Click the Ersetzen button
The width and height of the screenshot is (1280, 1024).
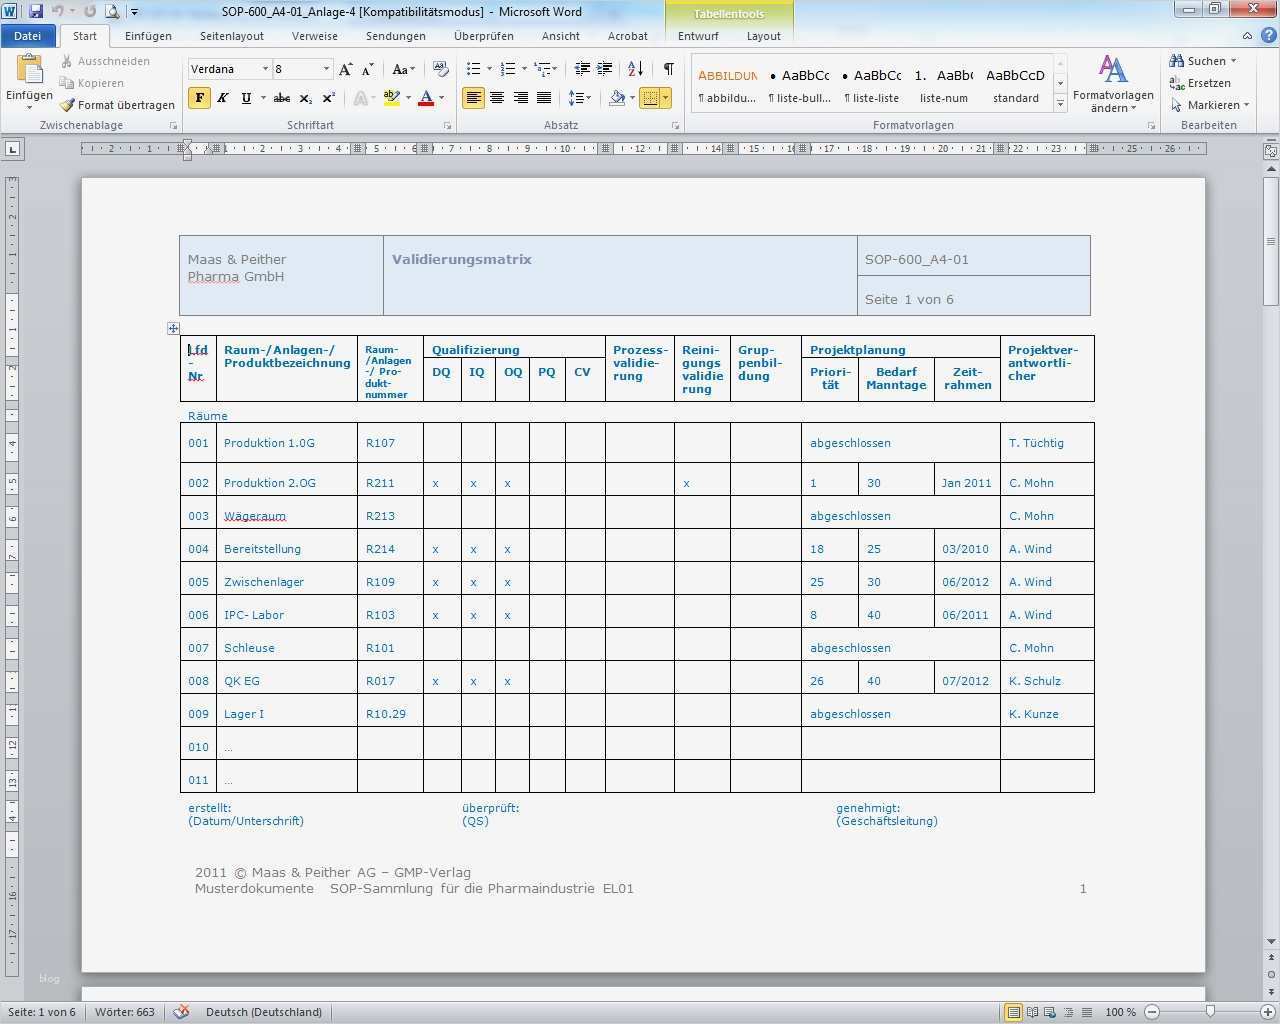[1200, 83]
